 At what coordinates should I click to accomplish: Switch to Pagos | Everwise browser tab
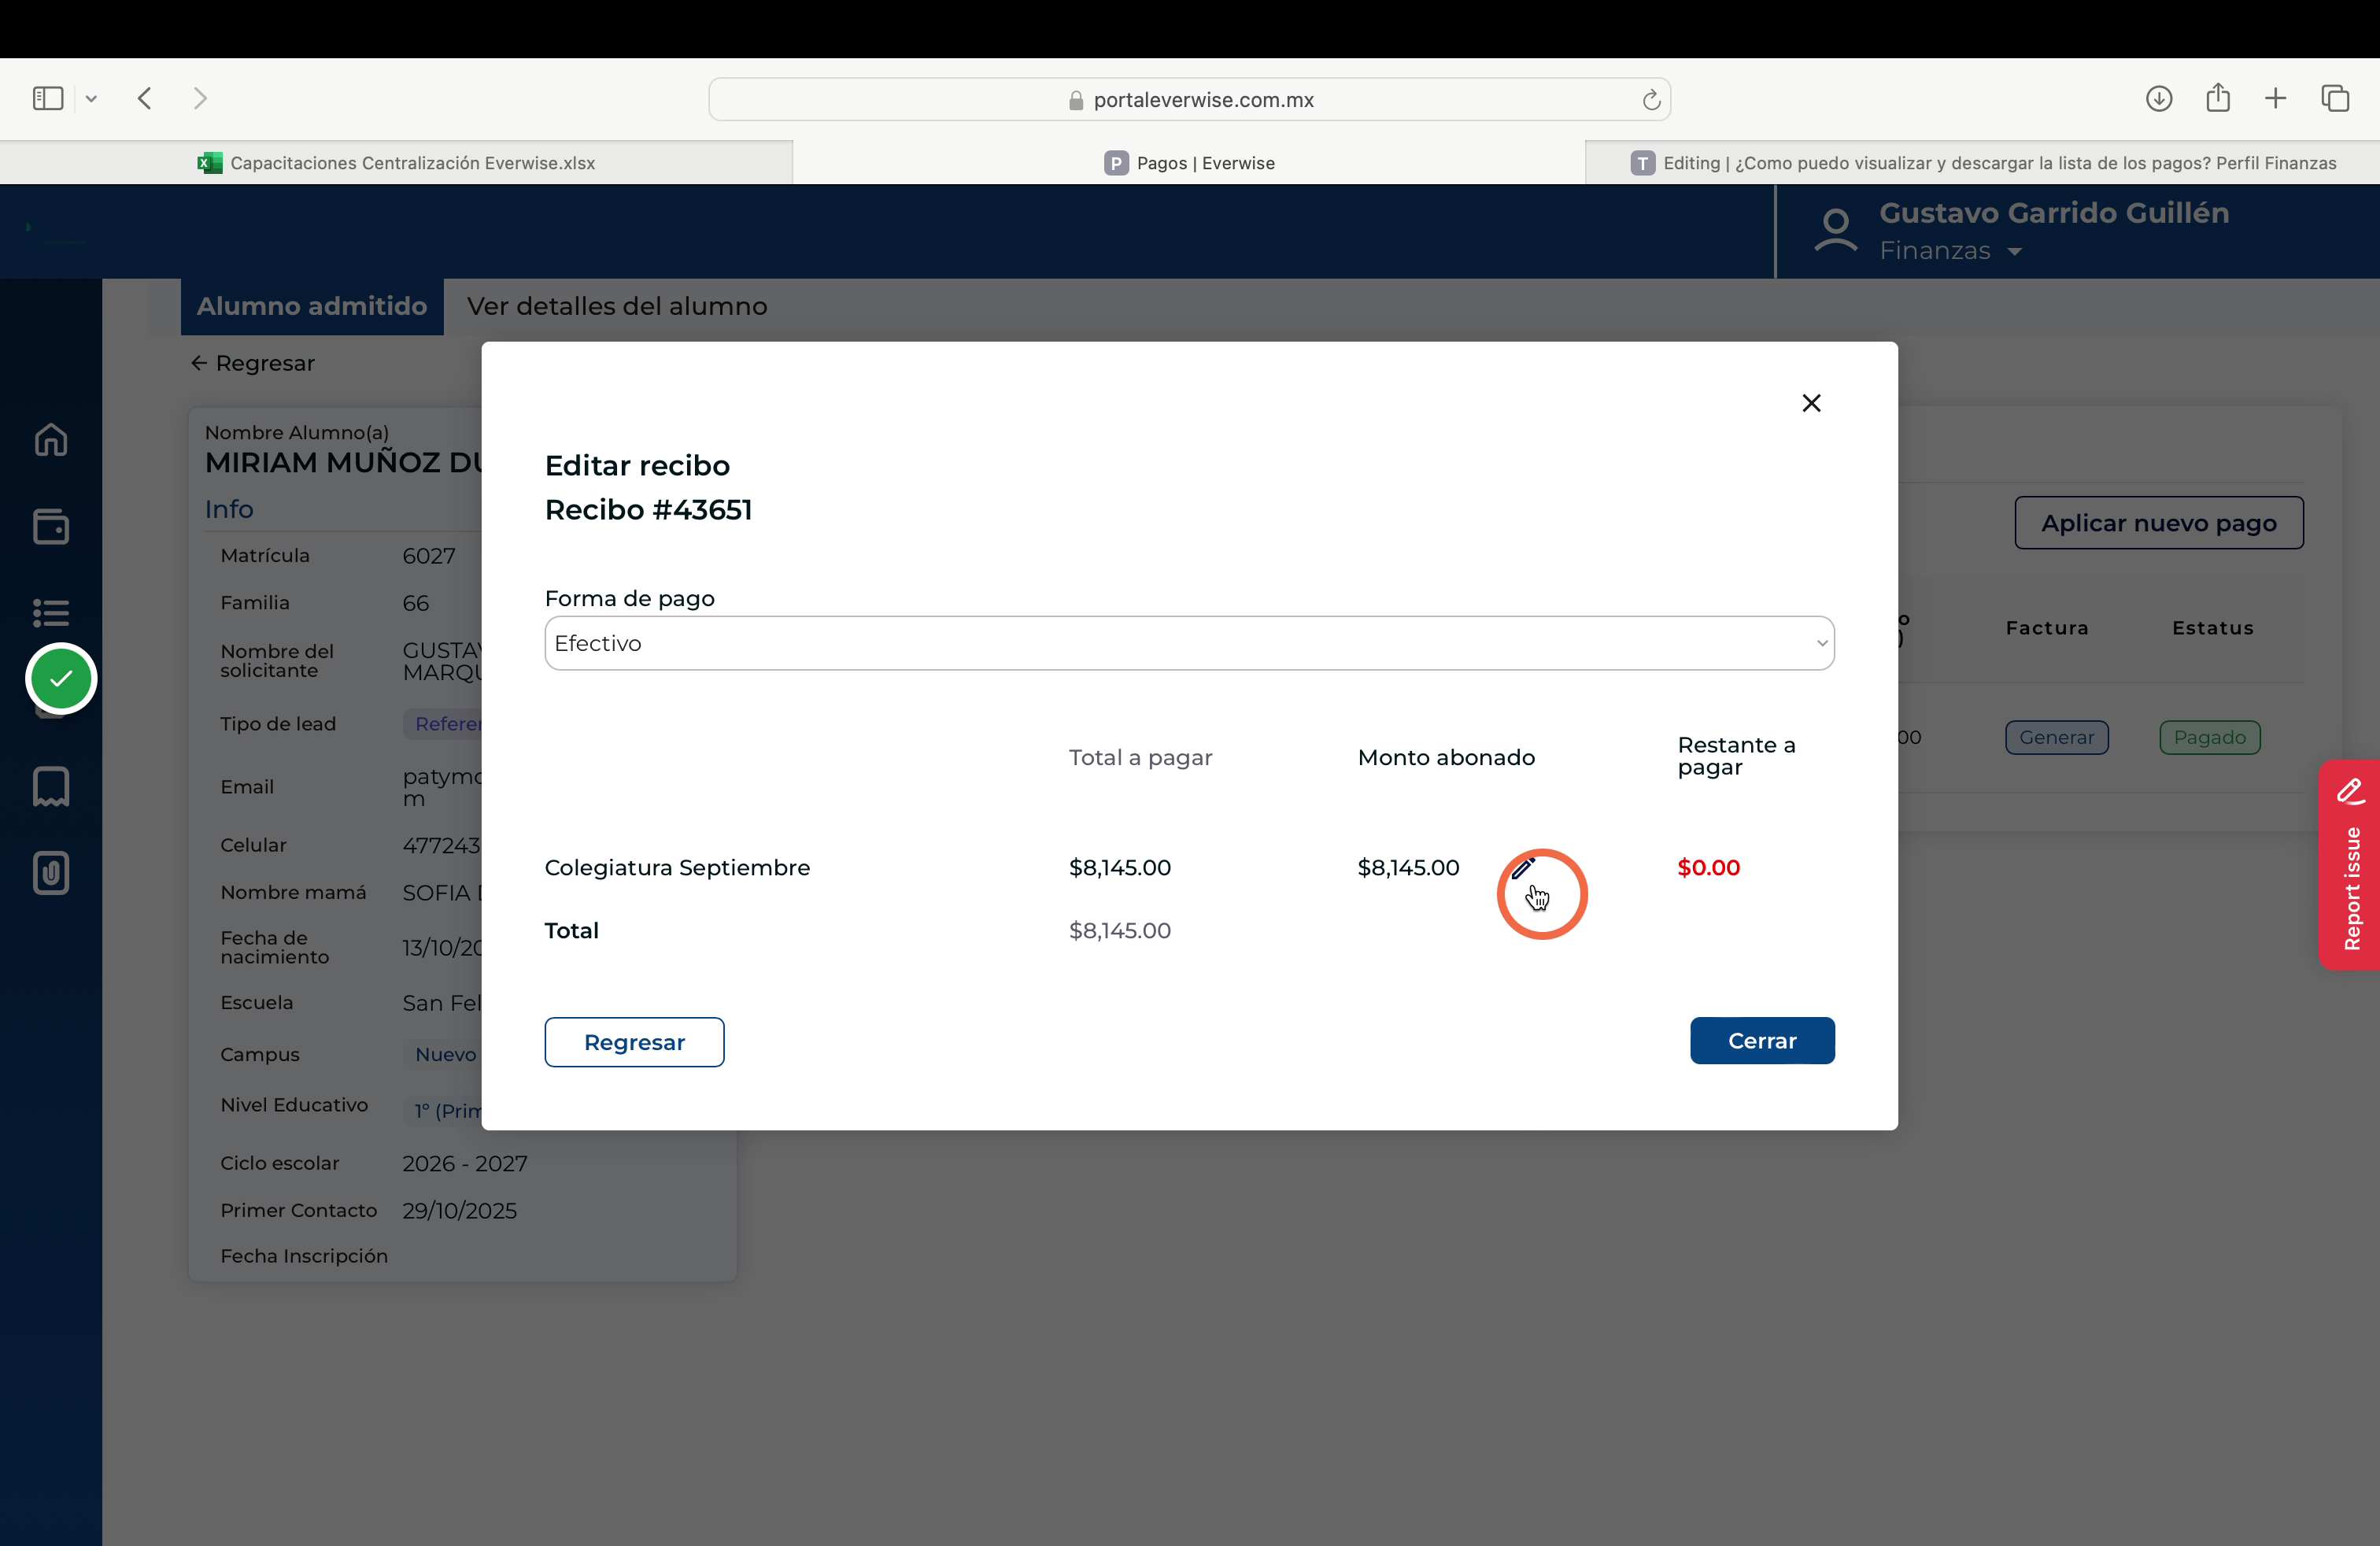coord(1189,163)
